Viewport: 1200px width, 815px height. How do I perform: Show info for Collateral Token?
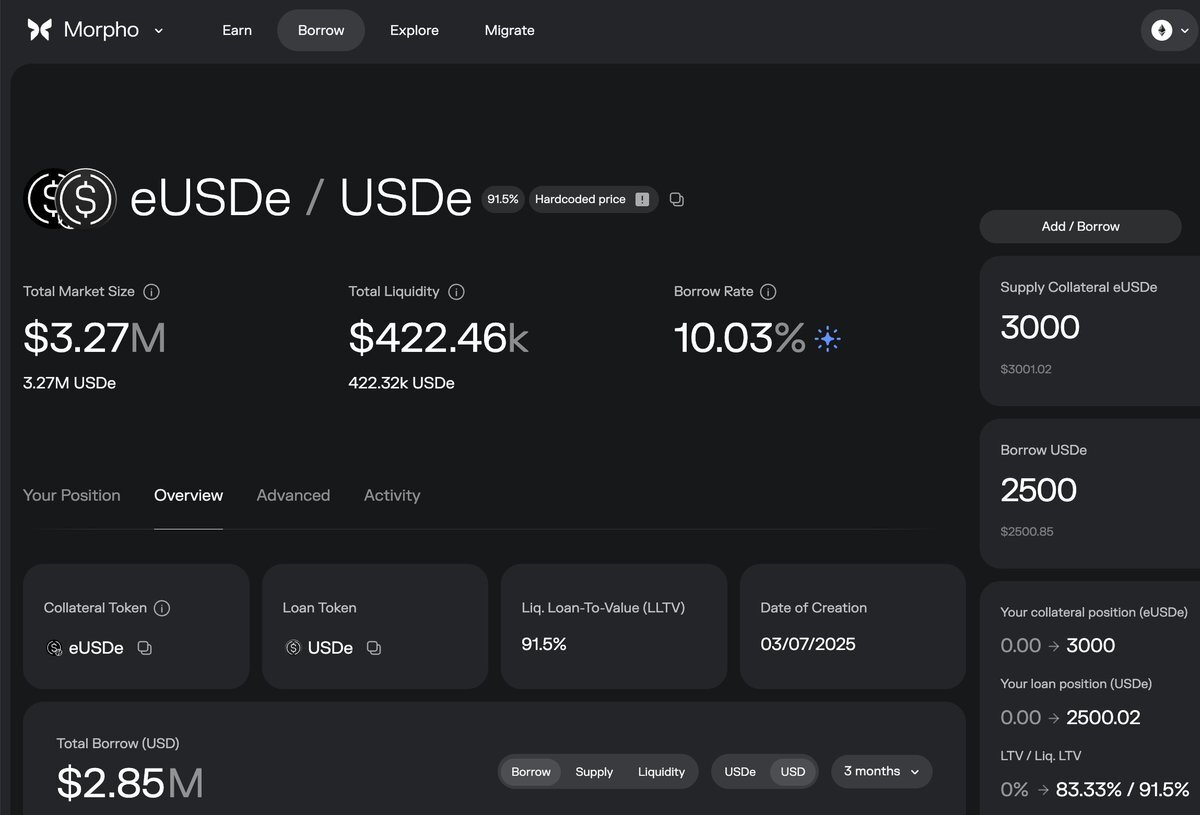pyautogui.click(x=162, y=608)
